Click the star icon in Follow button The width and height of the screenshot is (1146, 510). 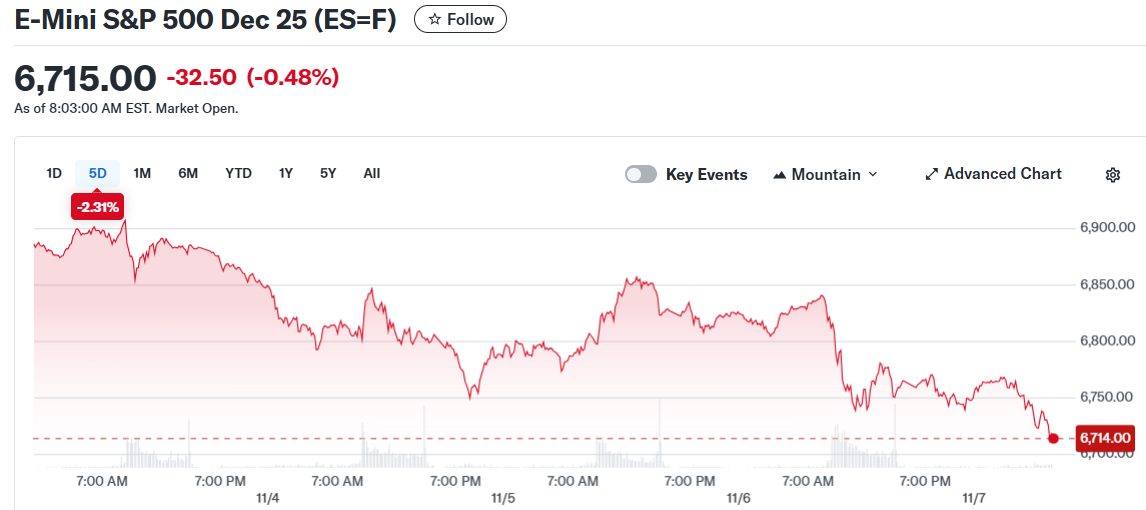434,20
